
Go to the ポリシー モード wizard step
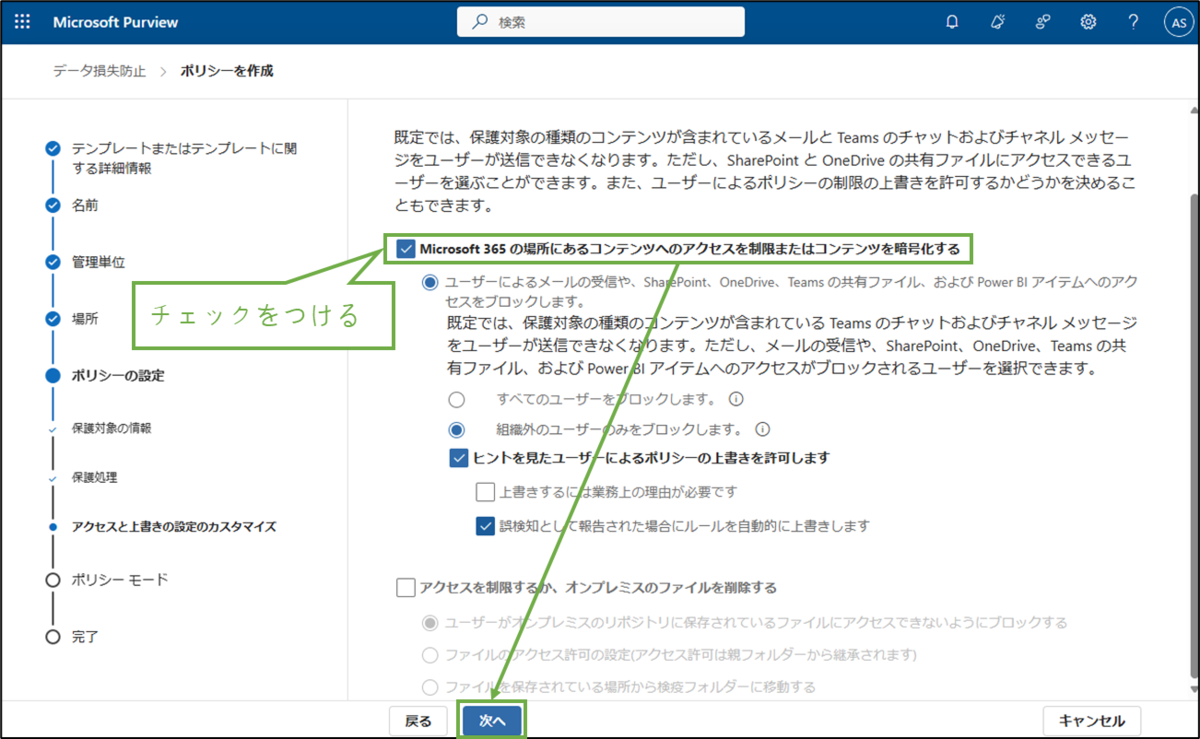pyautogui.click(x=120, y=580)
